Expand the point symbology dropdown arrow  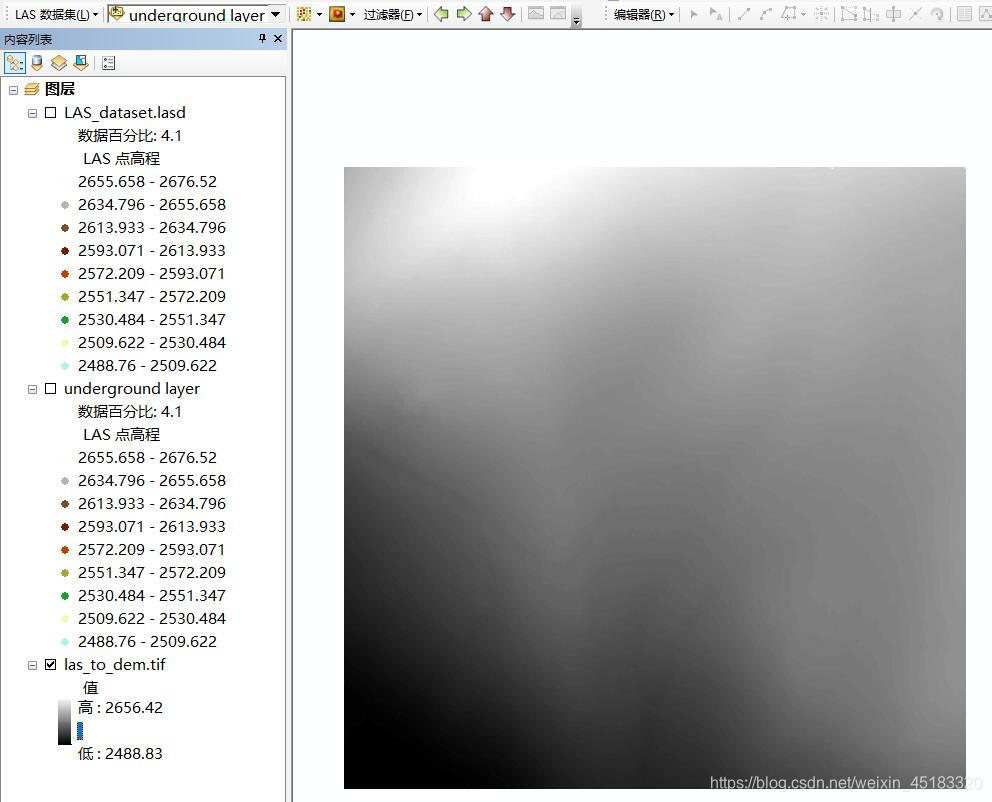pyautogui.click(x=319, y=15)
